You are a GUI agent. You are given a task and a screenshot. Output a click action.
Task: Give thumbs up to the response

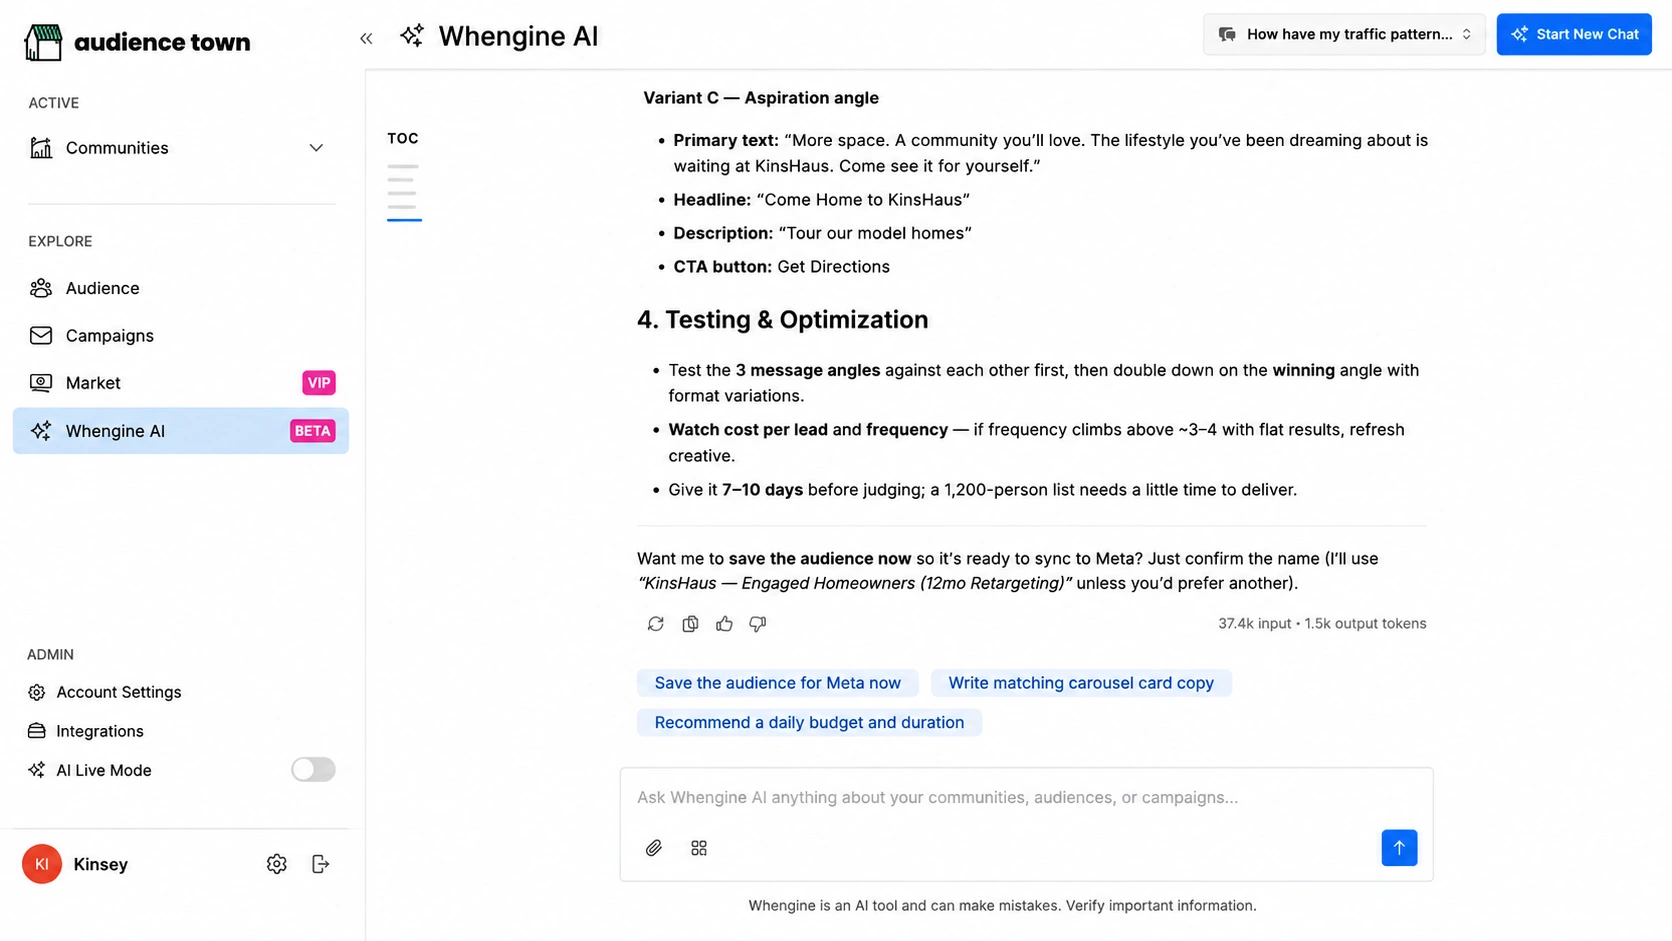[724, 624]
